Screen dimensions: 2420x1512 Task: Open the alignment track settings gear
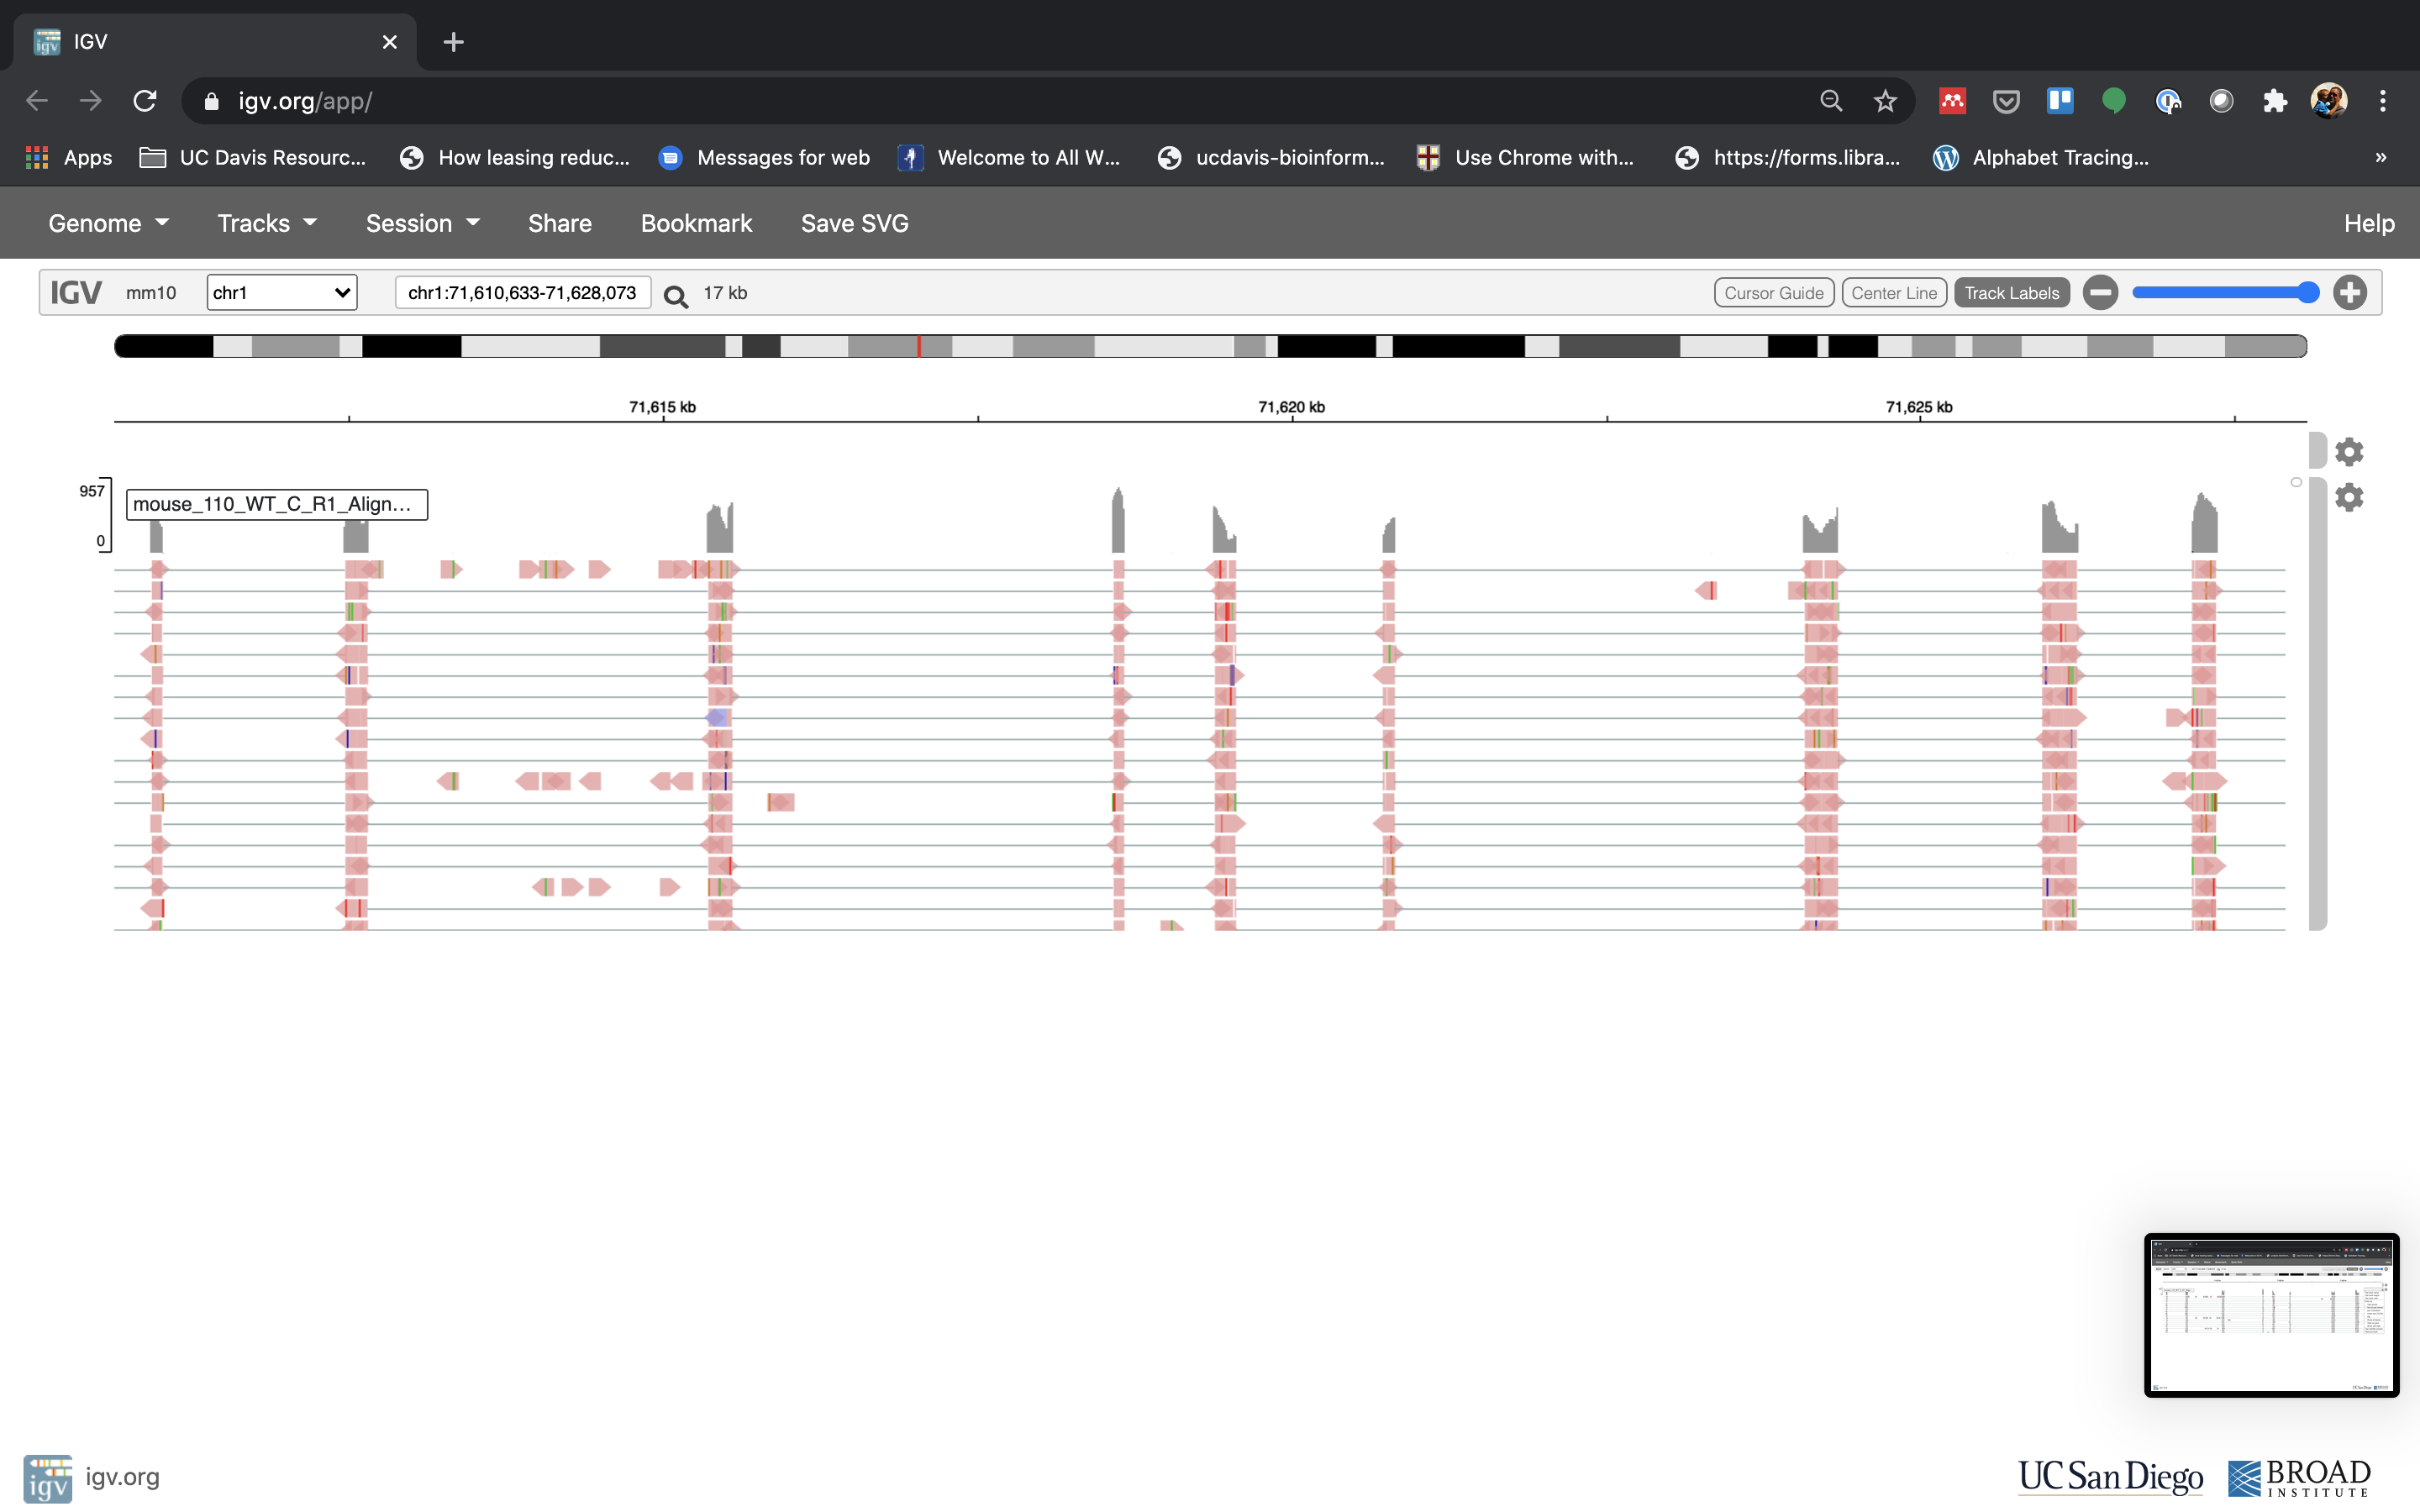(x=2349, y=497)
